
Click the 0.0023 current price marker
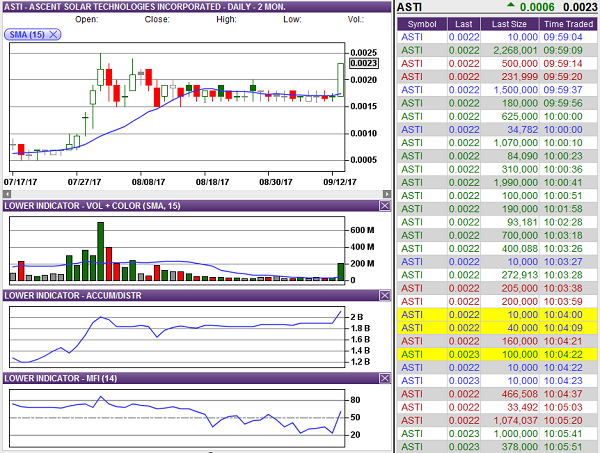[364, 63]
